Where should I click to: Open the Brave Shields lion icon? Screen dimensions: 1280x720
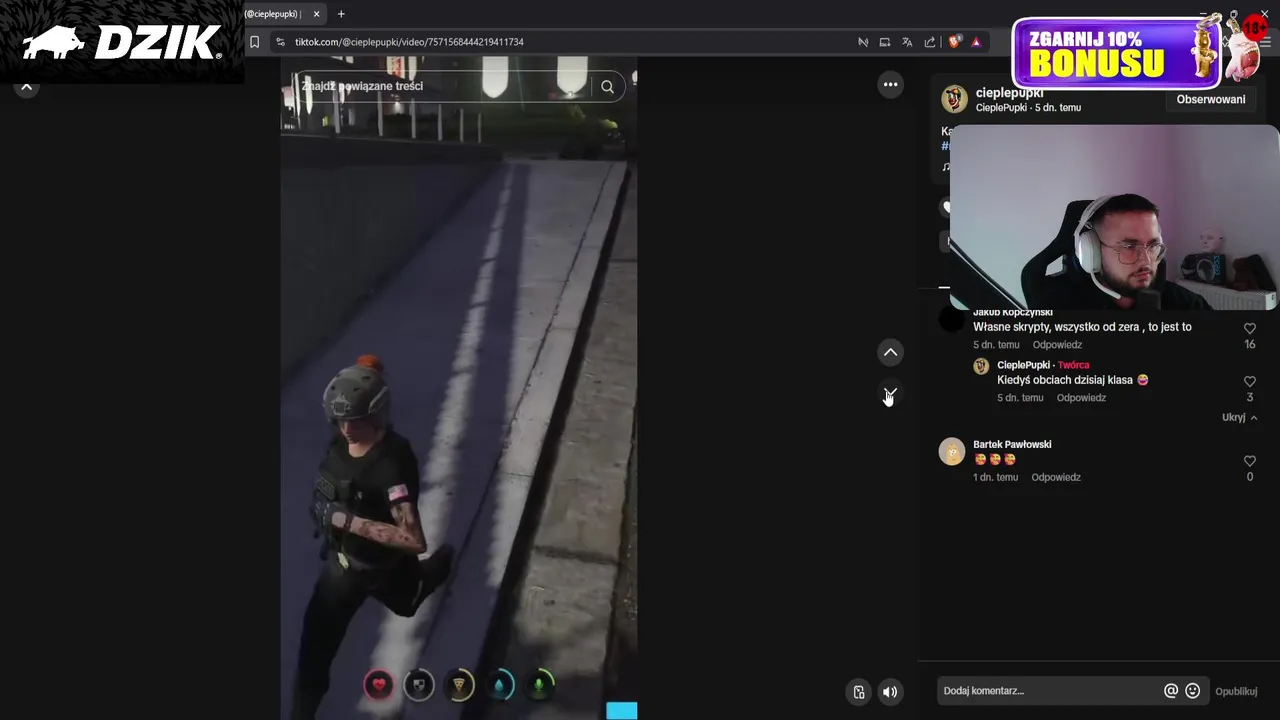click(954, 42)
